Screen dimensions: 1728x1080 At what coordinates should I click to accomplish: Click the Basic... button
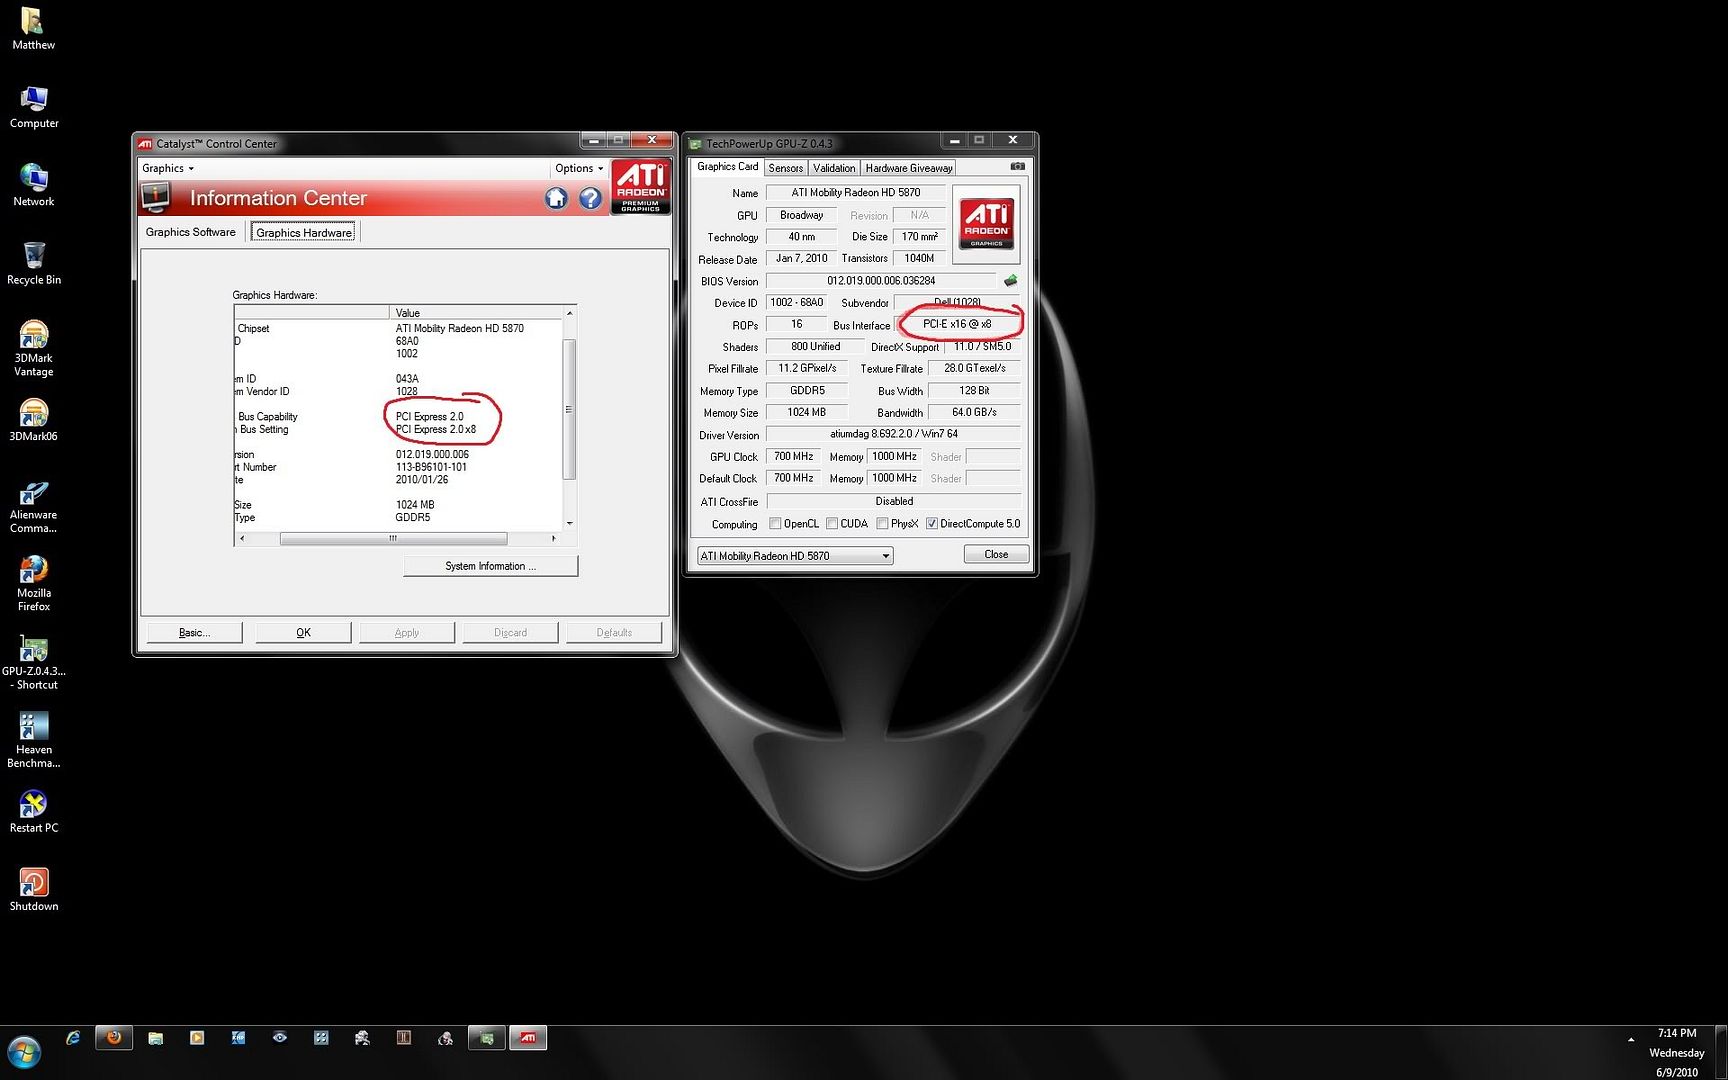point(194,633)
